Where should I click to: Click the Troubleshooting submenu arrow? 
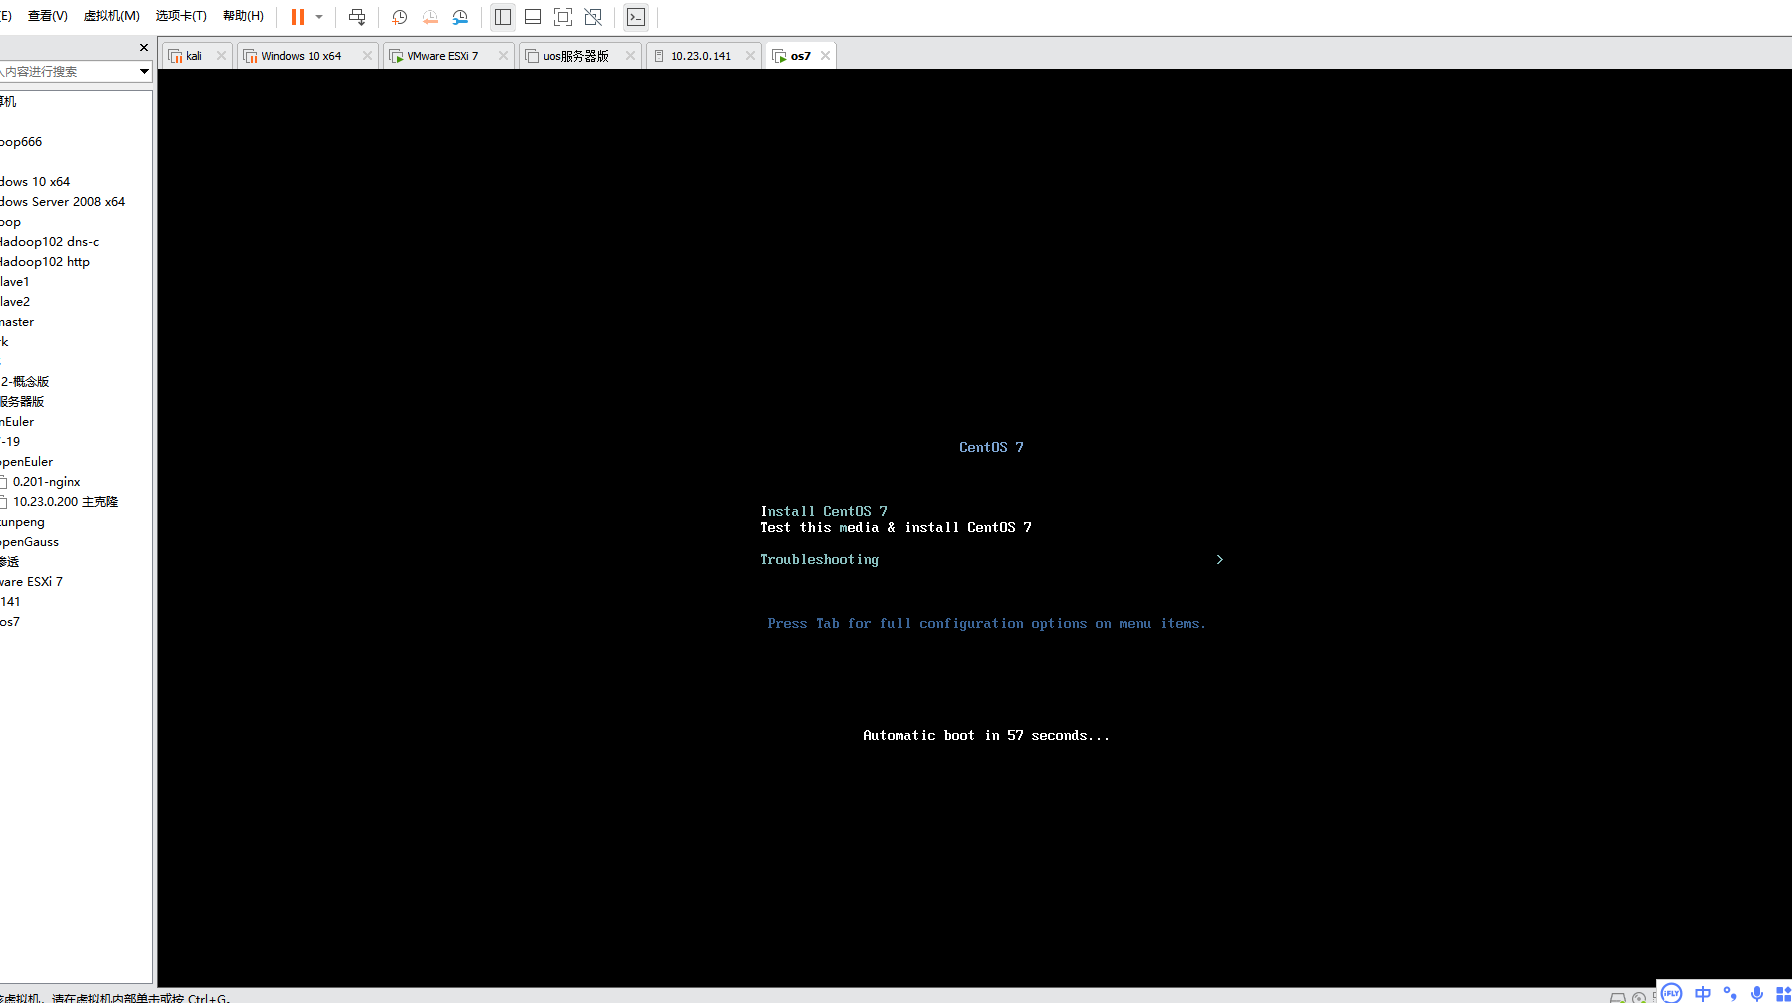coord(1219,559)
